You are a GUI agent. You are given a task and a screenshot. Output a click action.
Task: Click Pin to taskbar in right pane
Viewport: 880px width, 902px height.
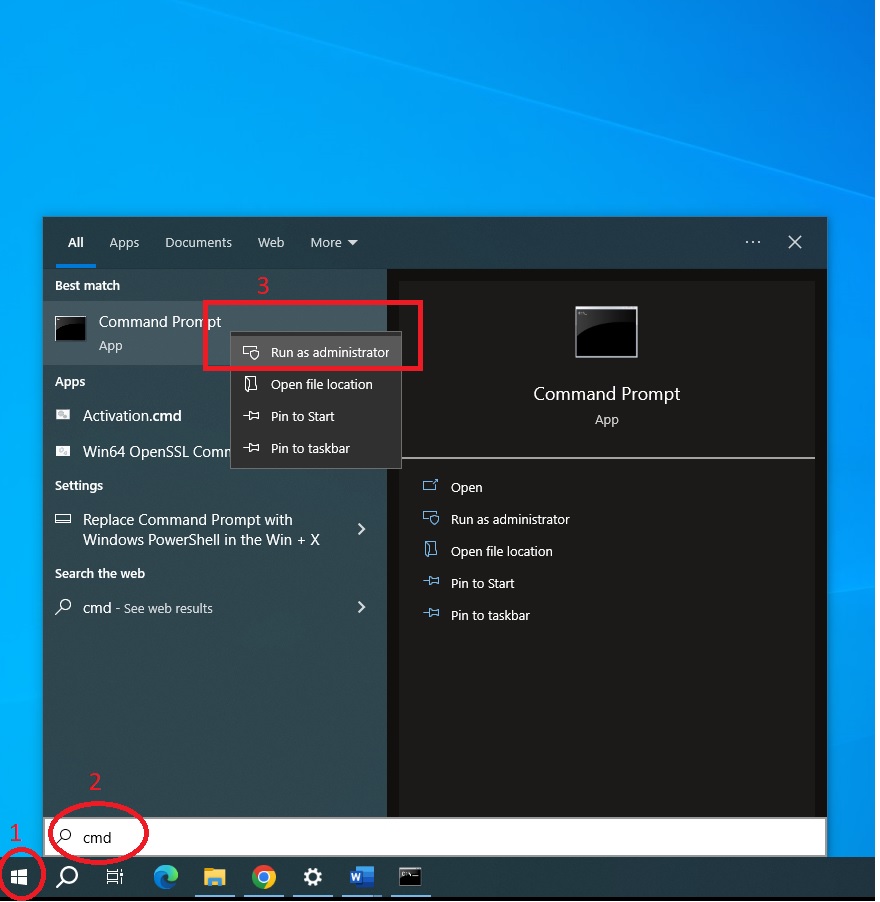[490, 616]
